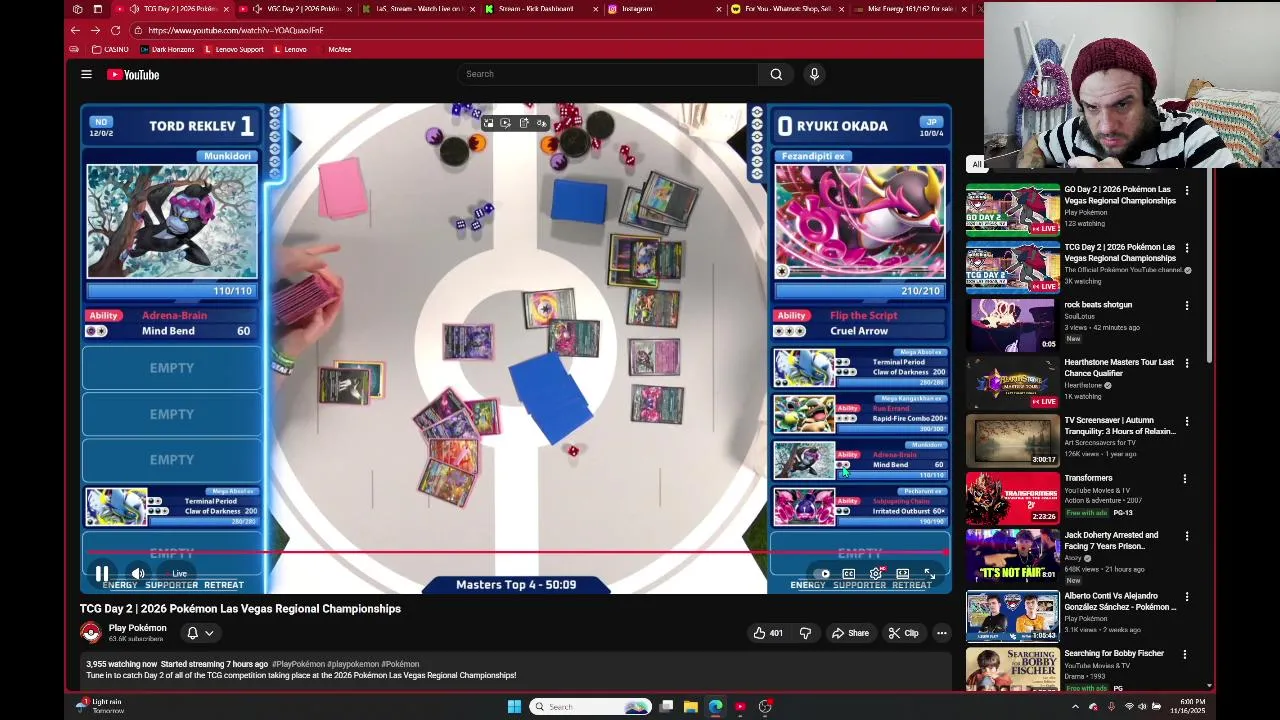Switch to the Whatnot For You tab
This screenshot has width=1280, height=720.
786,9
